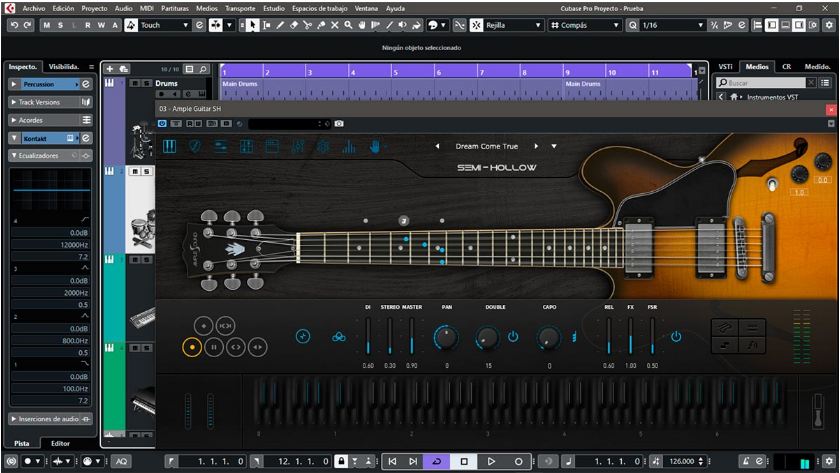This screenshot has height=473, width=840.
Task: Click the CAPO knob
Action: 549,337
